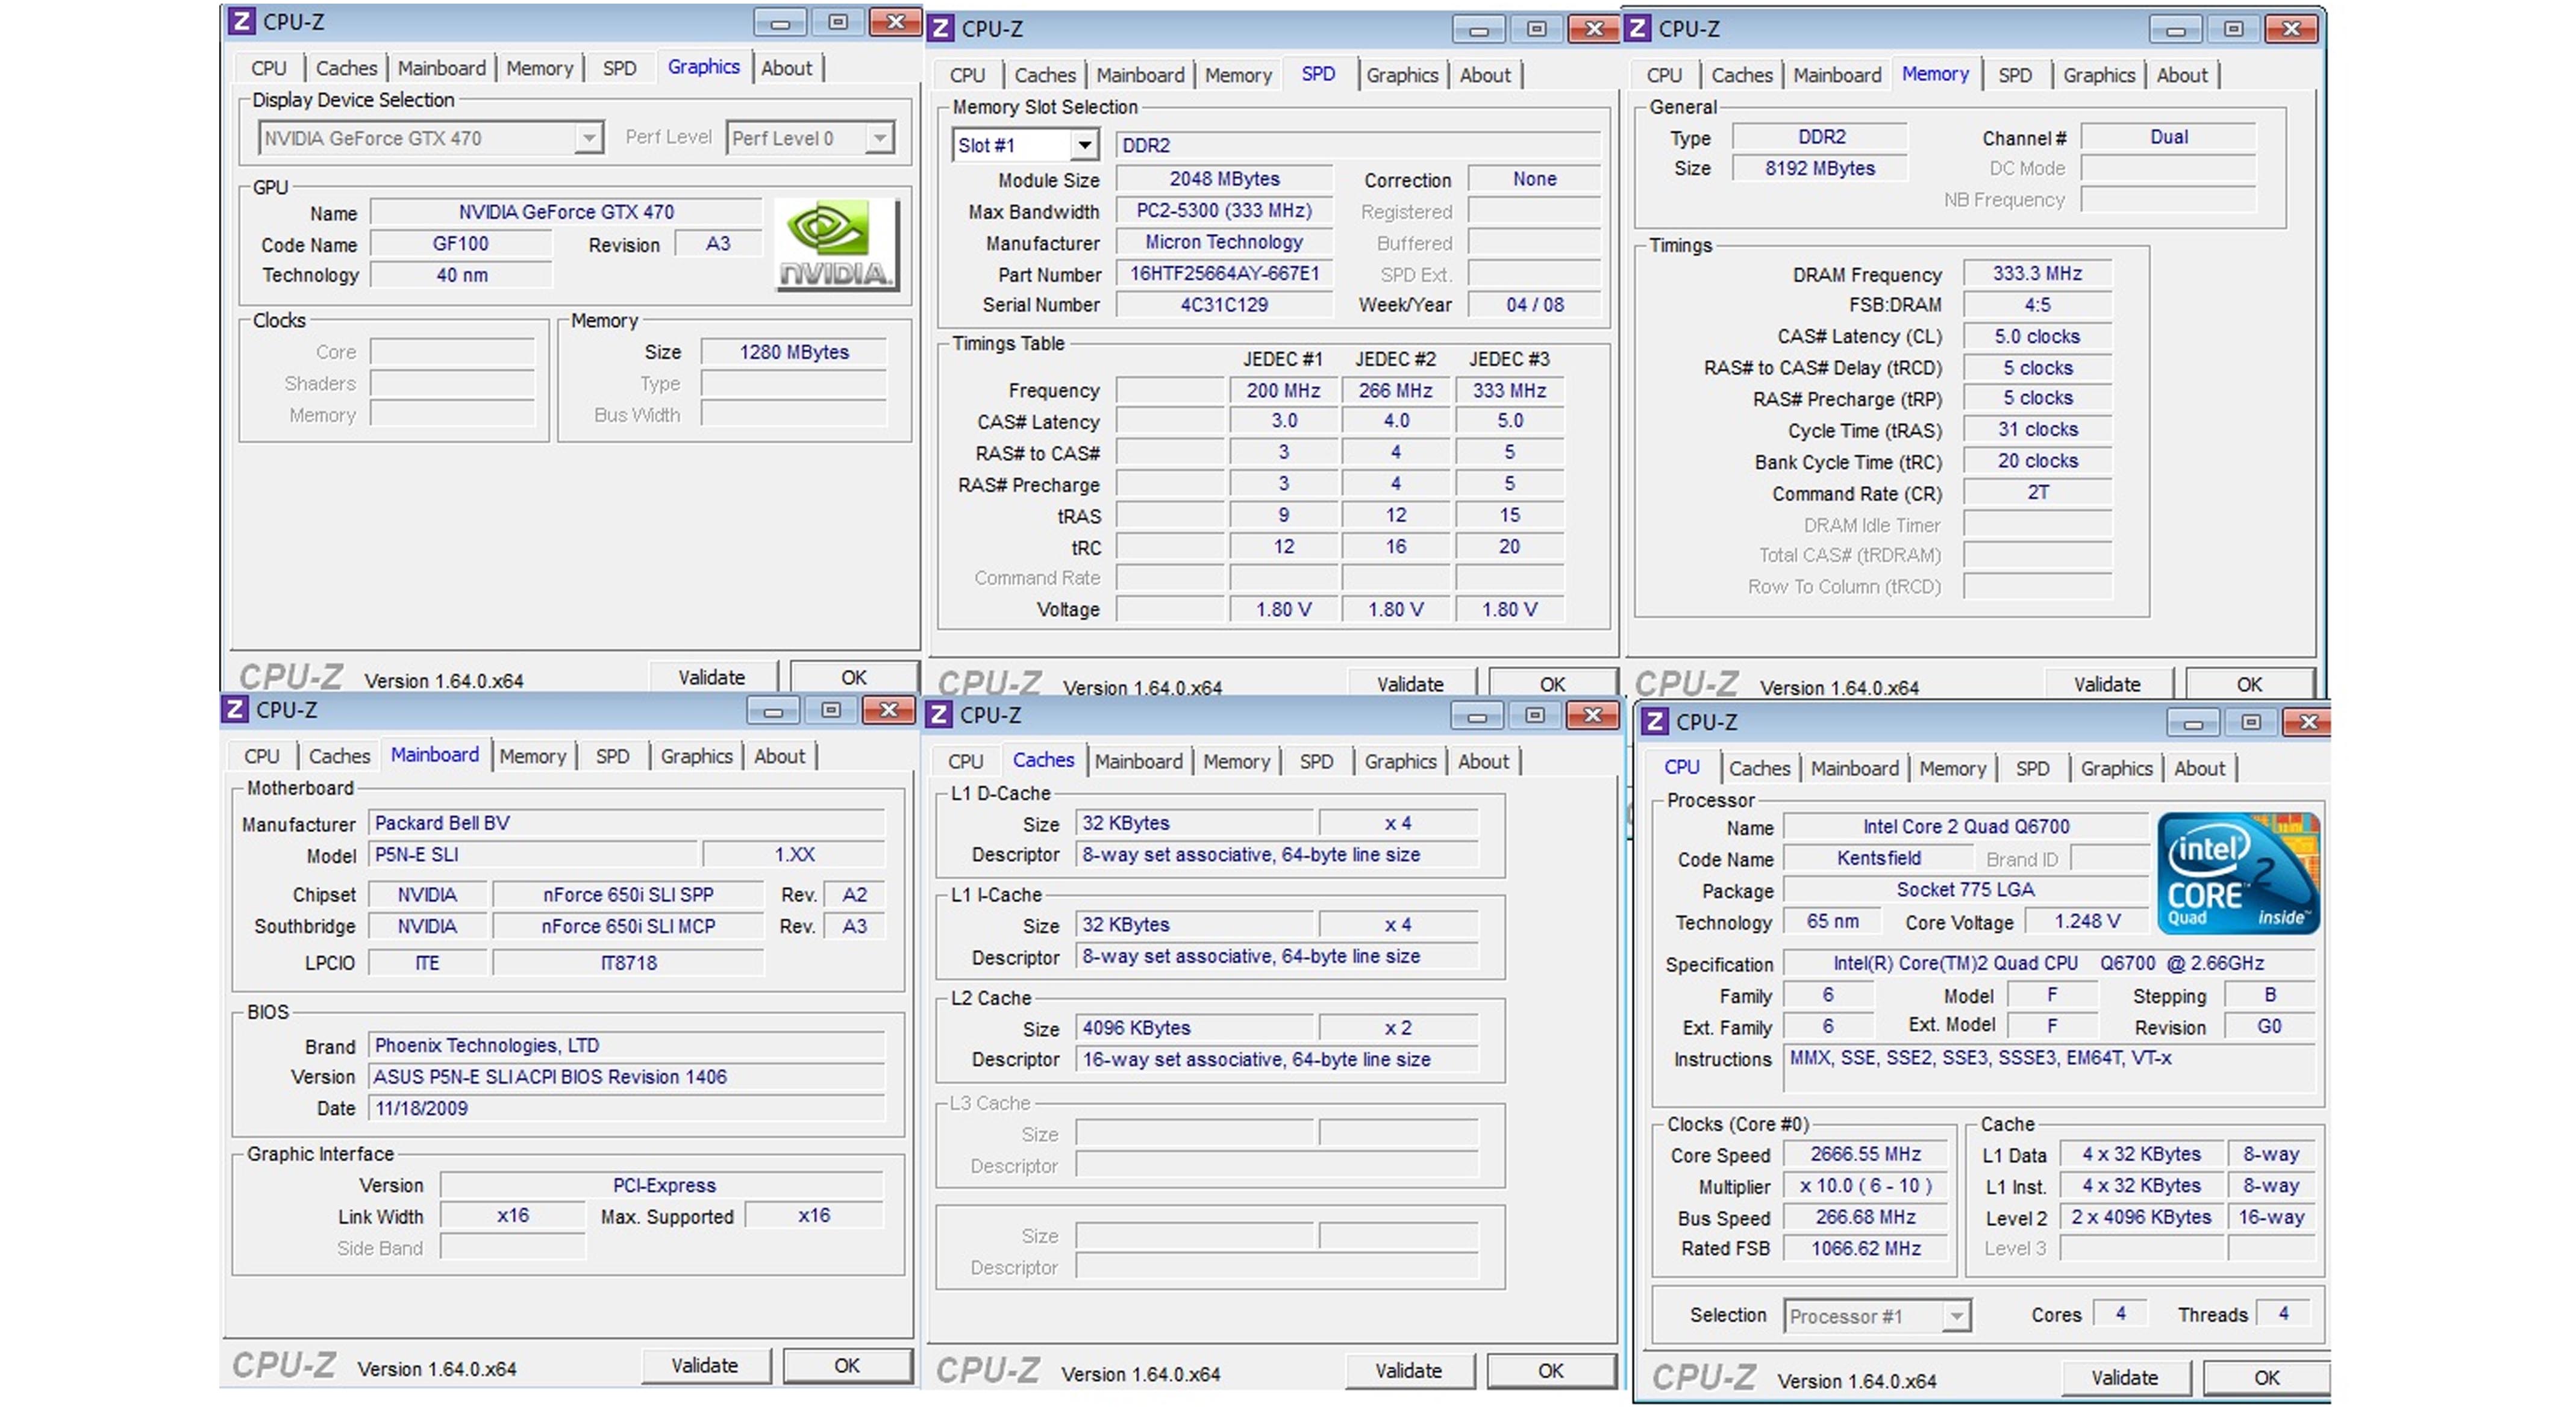This screenshot has width=2576, height=1419.
Task: Click the BIOS version ASUS P5N-E SLI field
Action: pos(627,1076)
